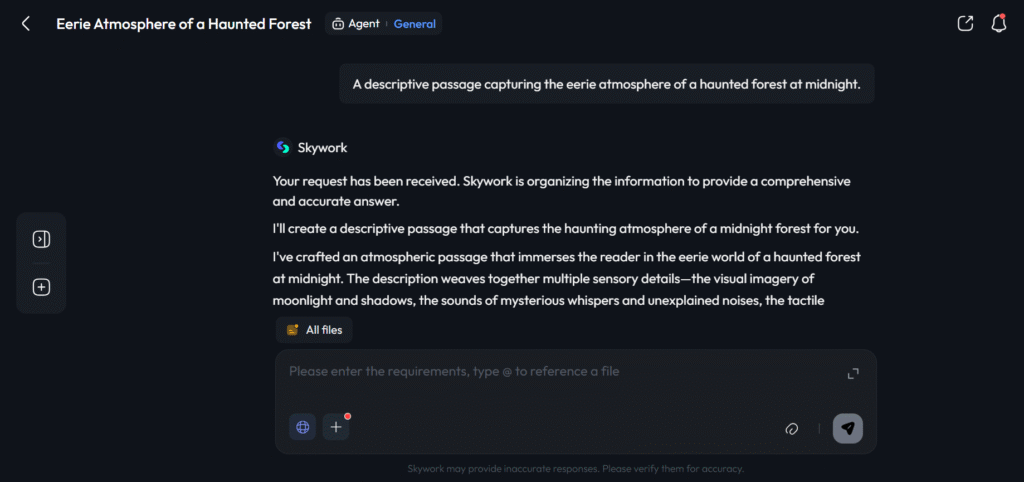Click the Skywork logo icon
The height and width of the screenshot is (482, 1024).
283,147
